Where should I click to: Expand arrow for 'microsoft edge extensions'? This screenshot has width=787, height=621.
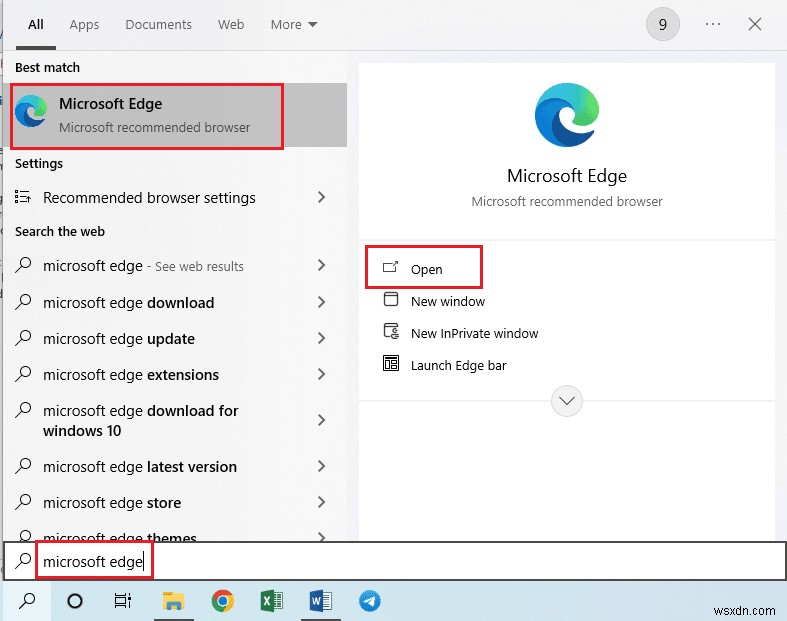(x=321, y=374)
